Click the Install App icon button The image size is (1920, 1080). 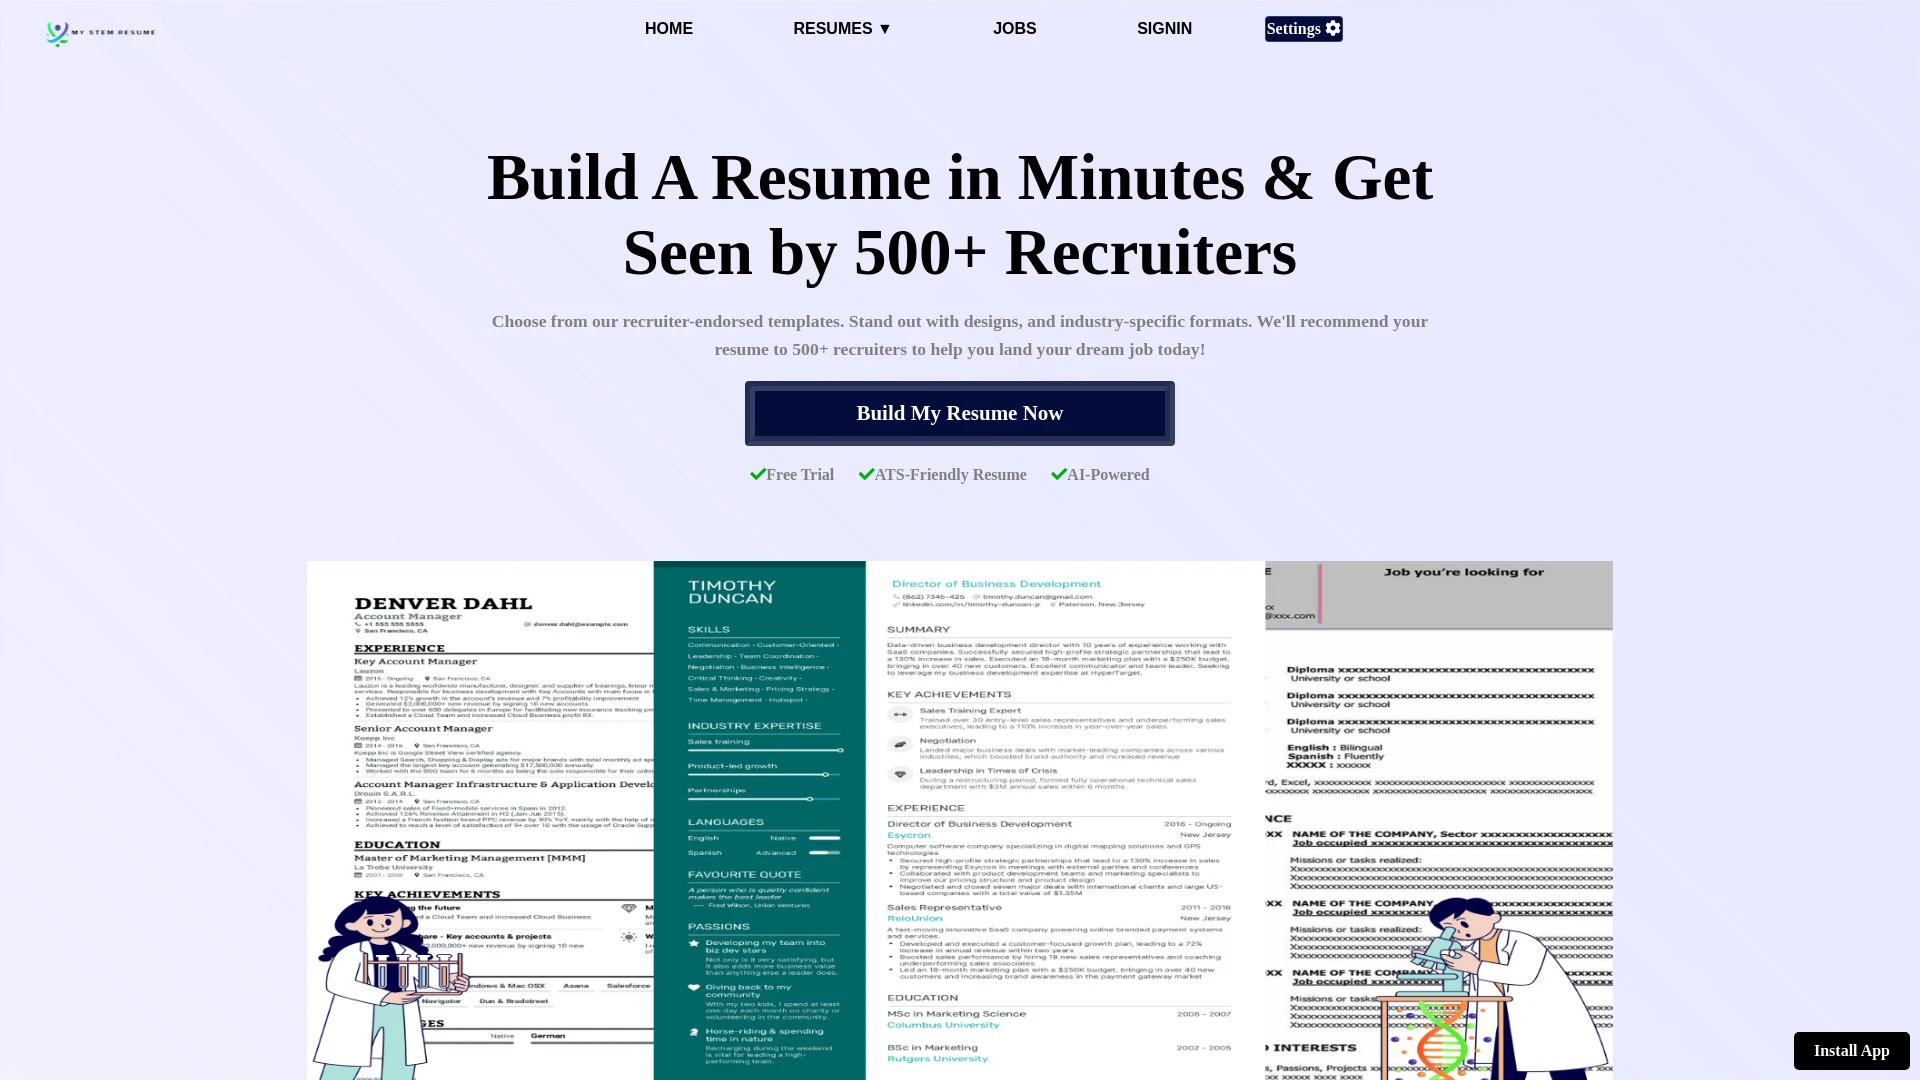point(1851,1051)
